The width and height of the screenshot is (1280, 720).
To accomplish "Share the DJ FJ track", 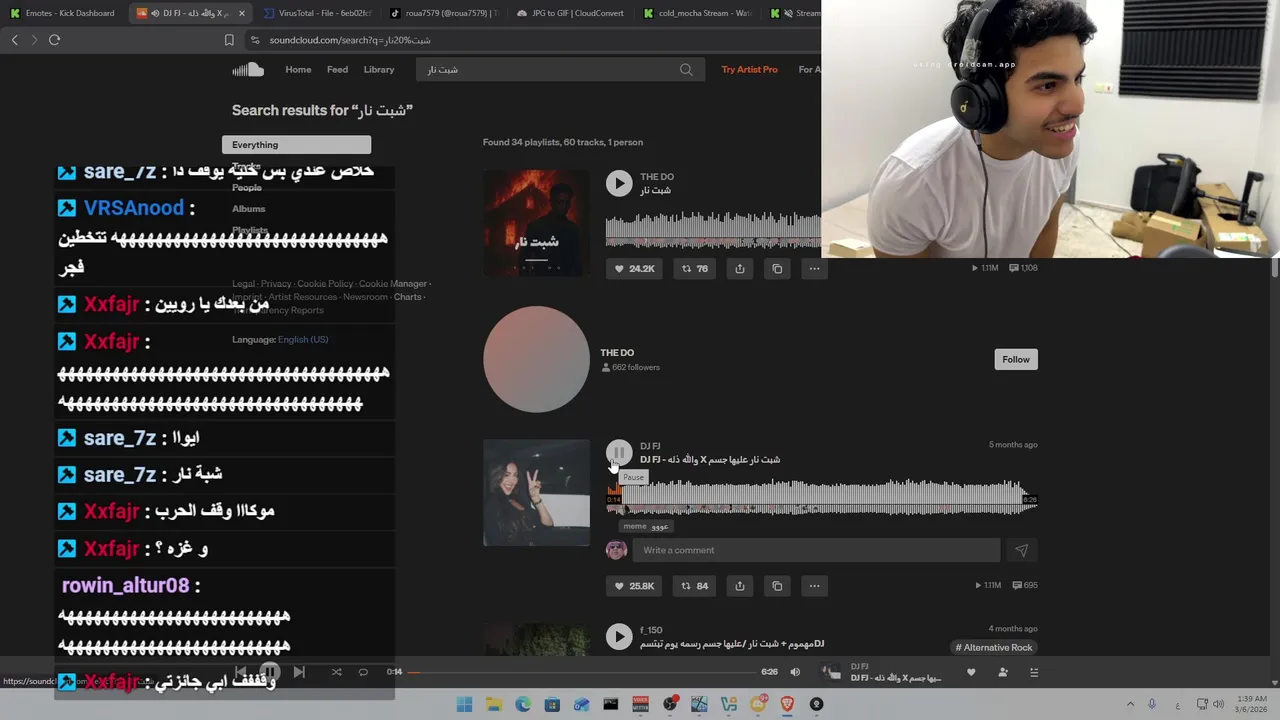I will pyautogui.click(x=740, y=586).
